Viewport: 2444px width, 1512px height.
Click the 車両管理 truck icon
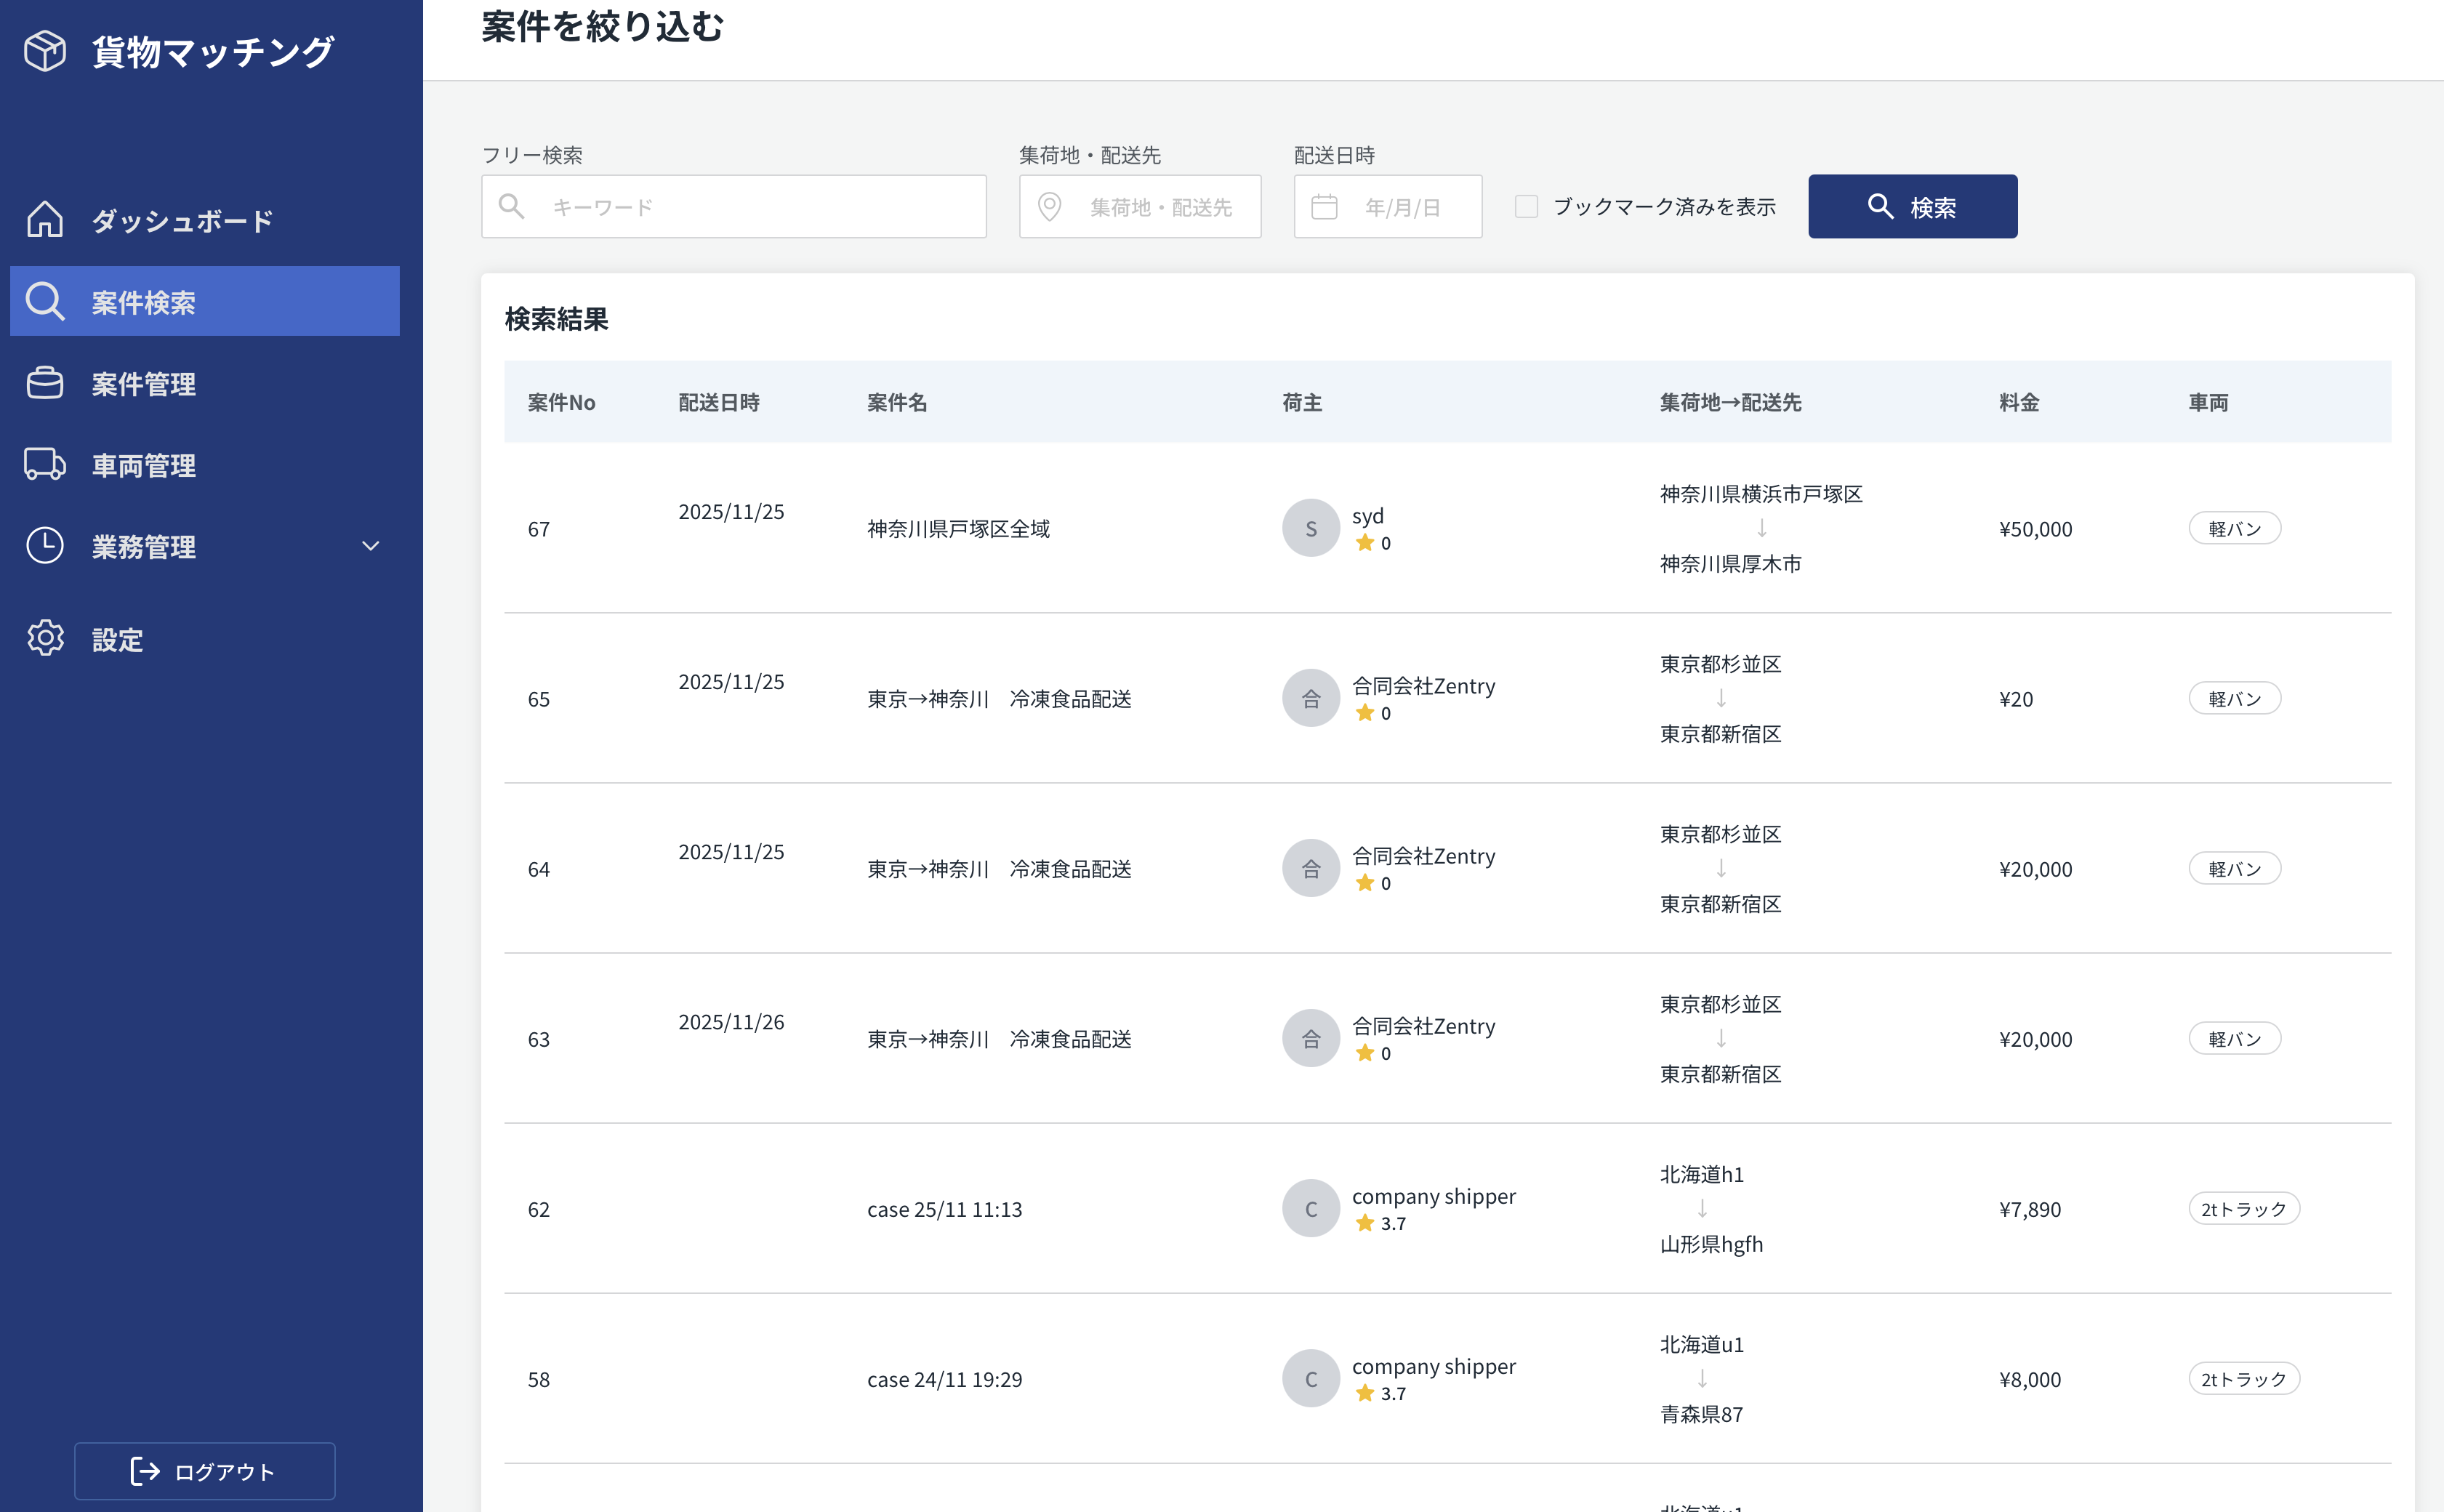click(45, 464)
